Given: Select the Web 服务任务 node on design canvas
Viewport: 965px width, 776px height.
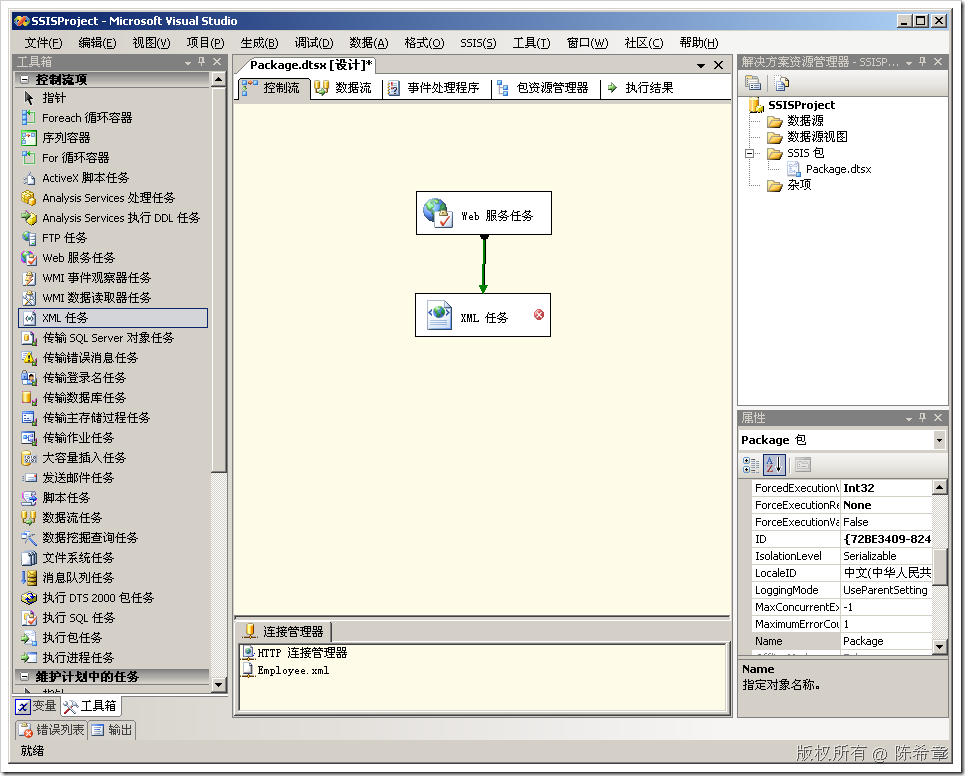Looking at the screenshot, I should click(484, 213).
